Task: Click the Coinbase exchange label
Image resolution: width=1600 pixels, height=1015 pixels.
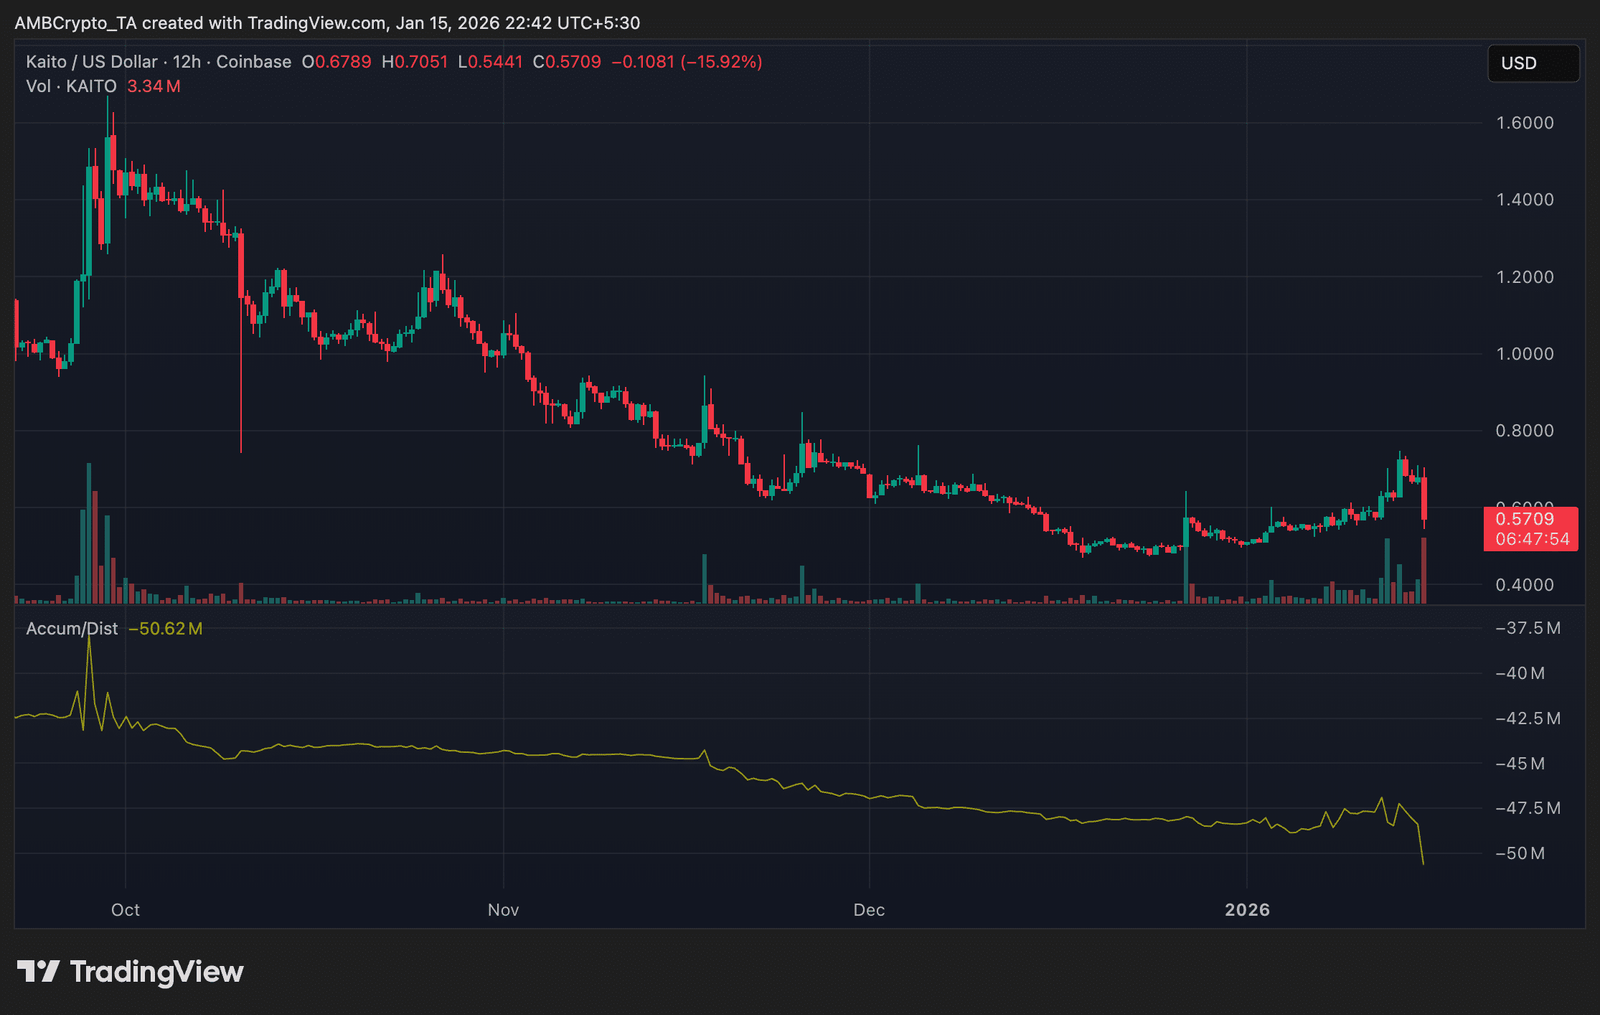Action: pos(254,62)
